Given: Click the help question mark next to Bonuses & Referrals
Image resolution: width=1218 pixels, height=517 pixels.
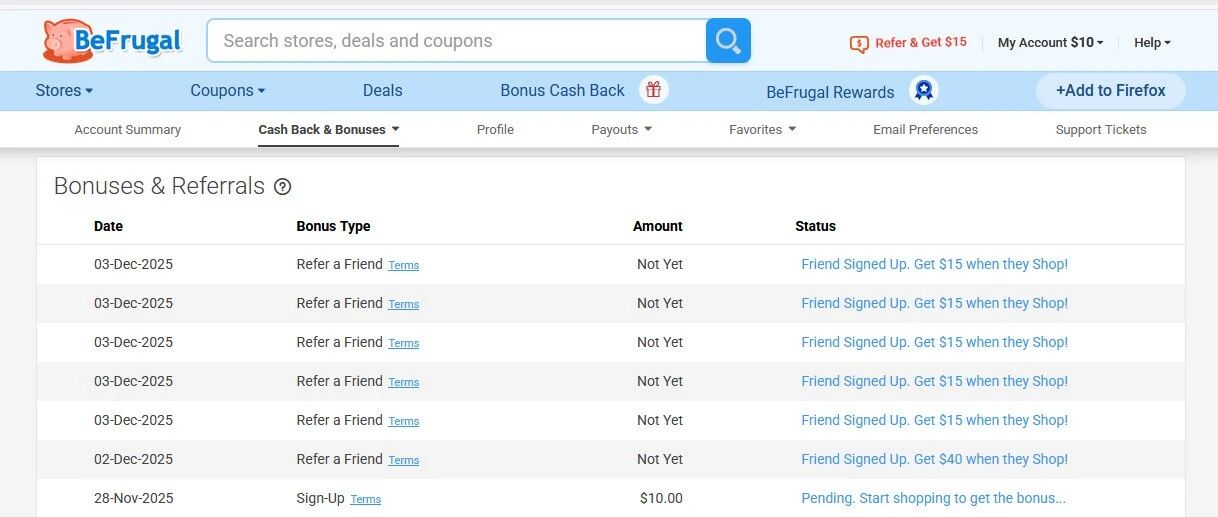Looking at the screenshot, I should pyautogui.click(x=283, y=186).
